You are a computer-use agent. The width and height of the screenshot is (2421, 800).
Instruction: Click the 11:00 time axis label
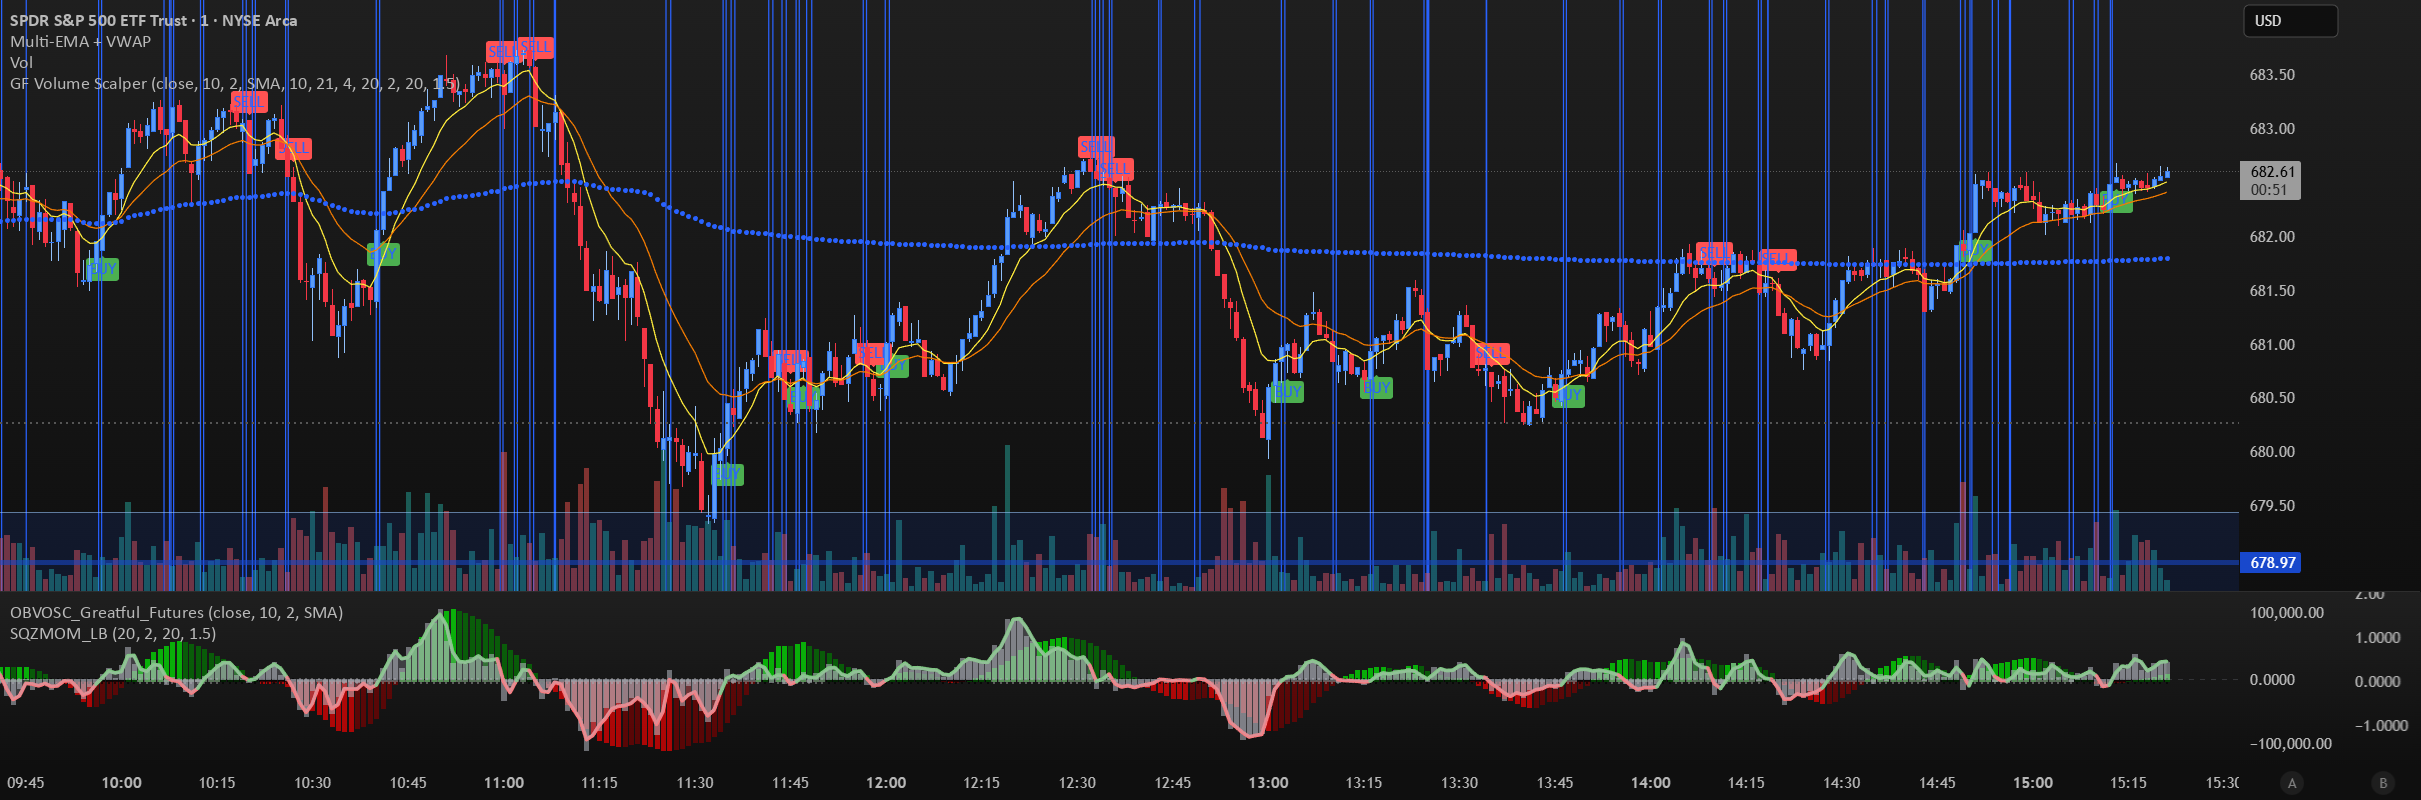pos(503,783)
